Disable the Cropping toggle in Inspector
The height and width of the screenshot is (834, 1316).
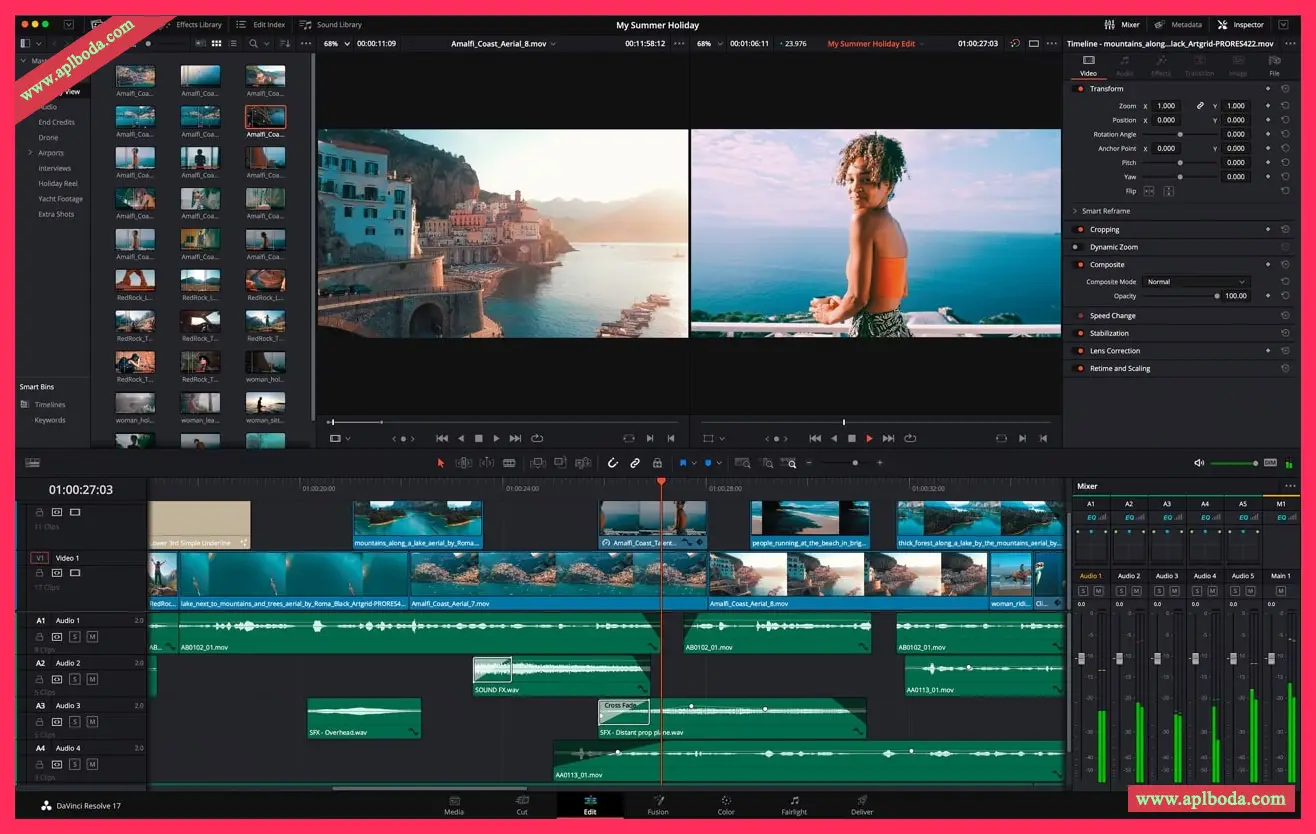coord(1079,230)
